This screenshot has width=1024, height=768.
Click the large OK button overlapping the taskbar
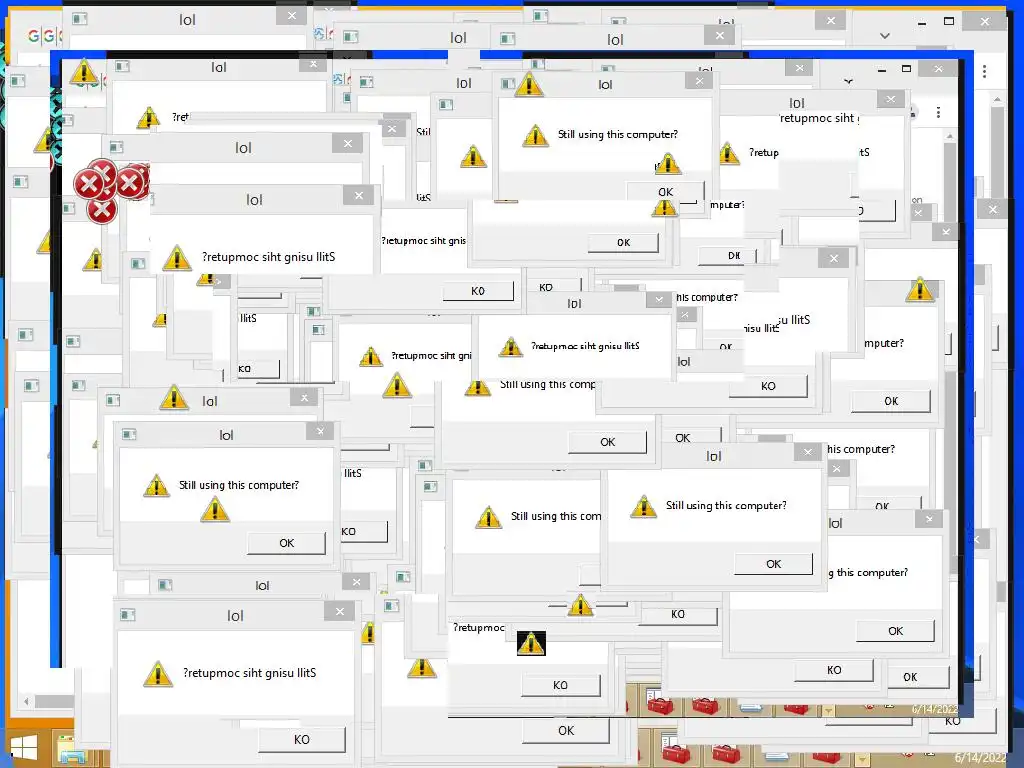pyautogui.click(x=566, y=730)
